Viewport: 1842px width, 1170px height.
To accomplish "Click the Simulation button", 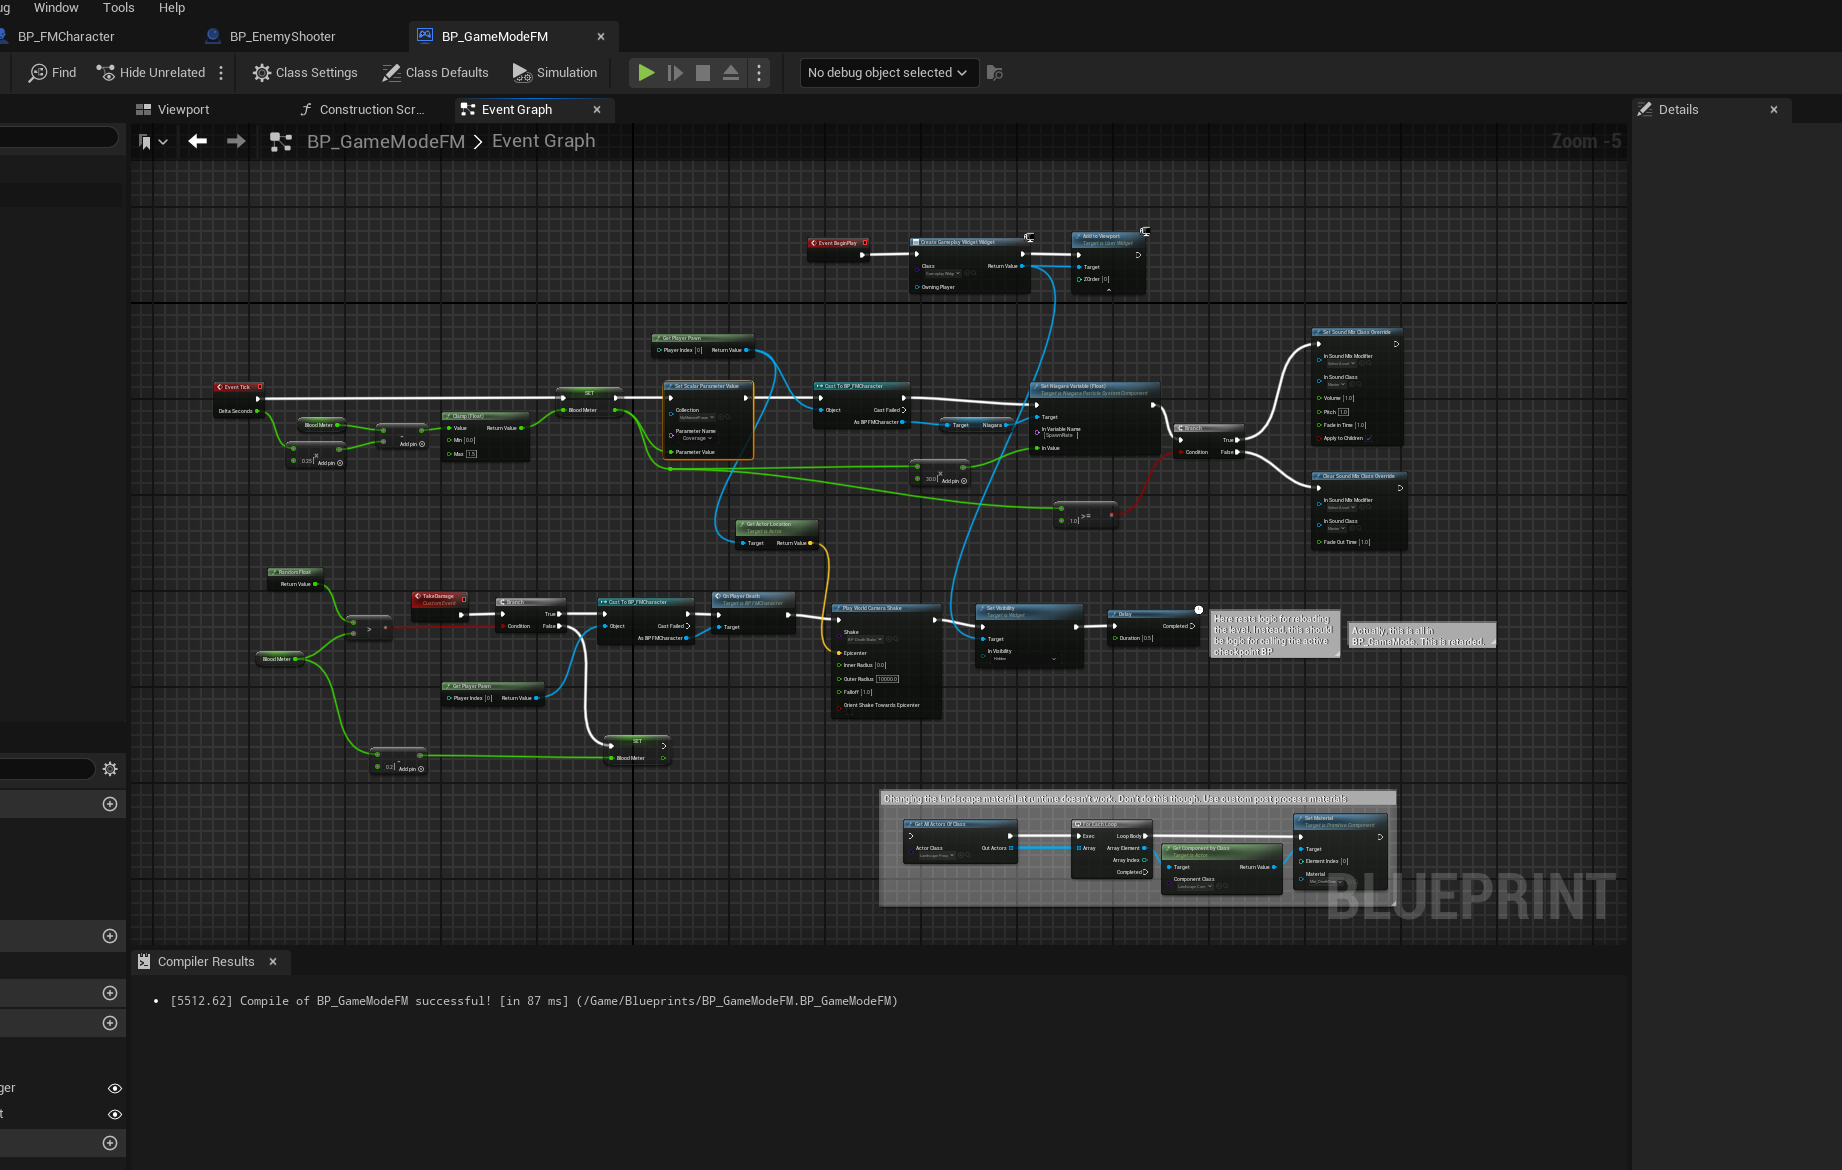I will click(555, 73).
